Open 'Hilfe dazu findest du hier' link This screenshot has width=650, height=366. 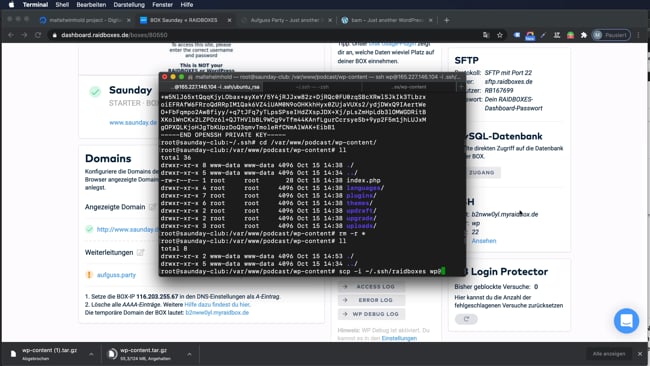pyautogui.click(x=217, y=305)
